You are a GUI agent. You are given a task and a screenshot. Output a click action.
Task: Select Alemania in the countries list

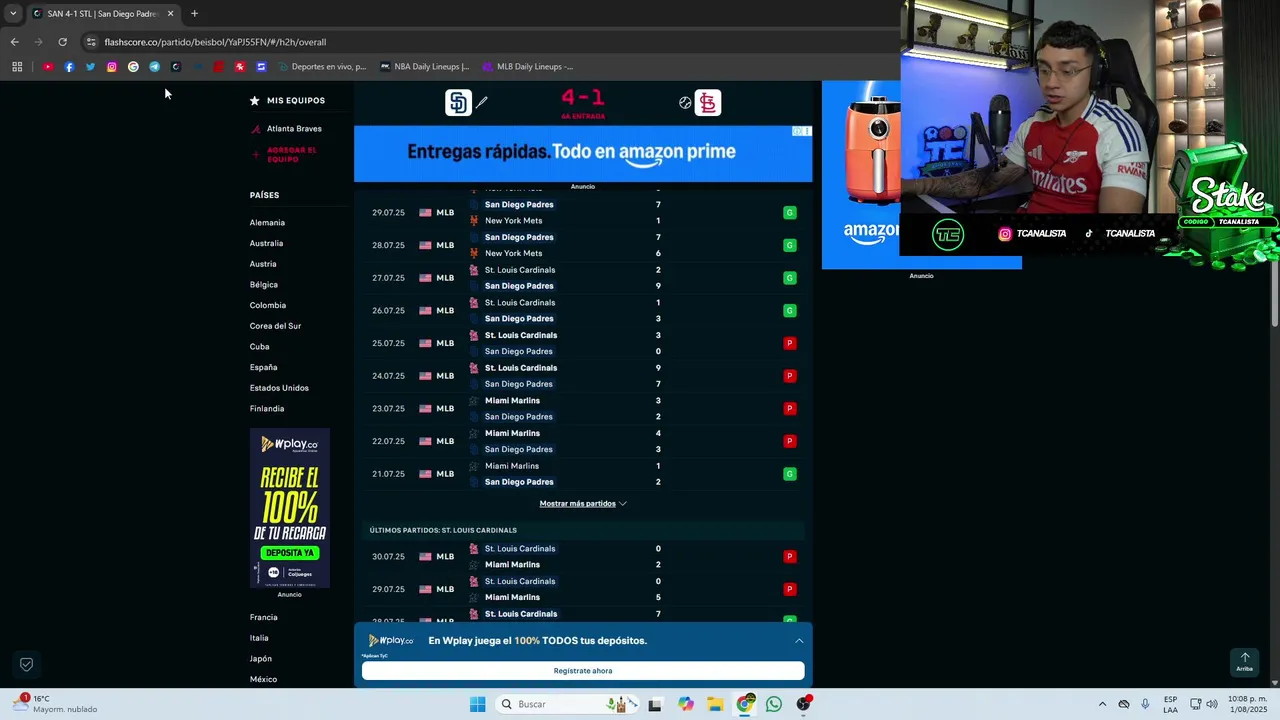[267, 222]
